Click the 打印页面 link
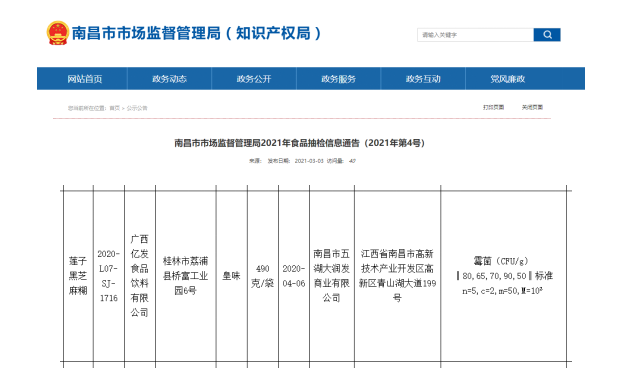 (x=493, y=107)
